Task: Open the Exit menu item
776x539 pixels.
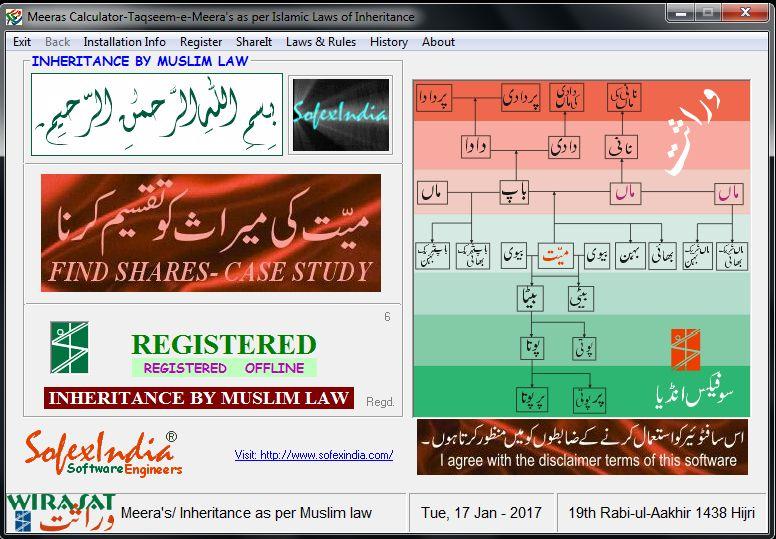Action: [x=22, y=42]
